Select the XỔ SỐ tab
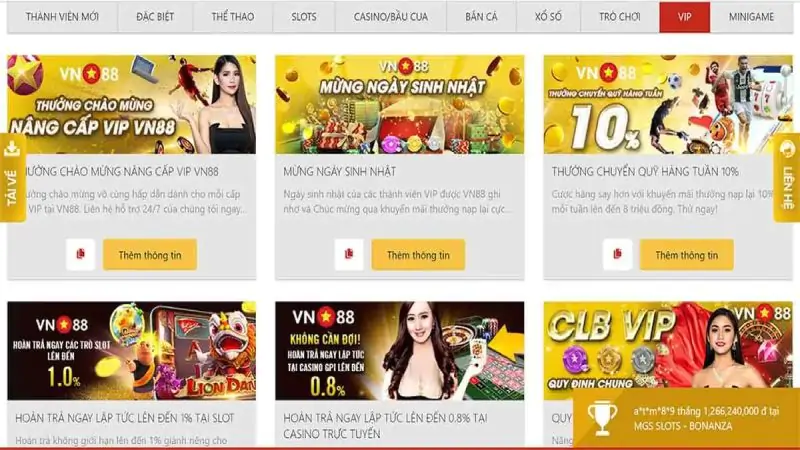Image resolution: width=800 pixels, height=450 pixels. pyautogui.click(x=548, y=17)
